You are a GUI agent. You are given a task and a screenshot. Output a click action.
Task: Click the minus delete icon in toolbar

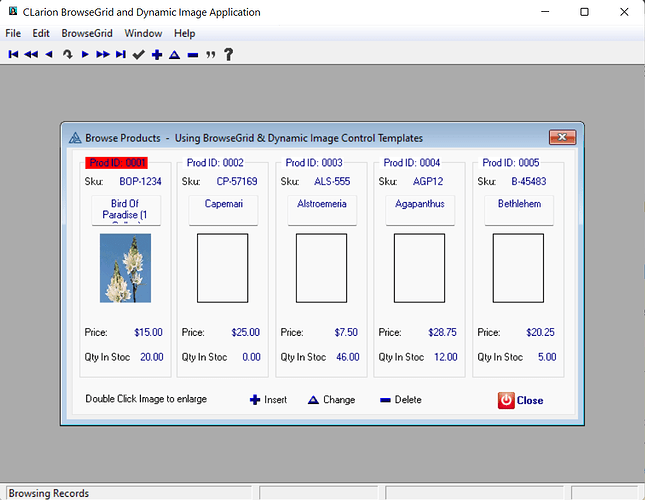(192, 55)
